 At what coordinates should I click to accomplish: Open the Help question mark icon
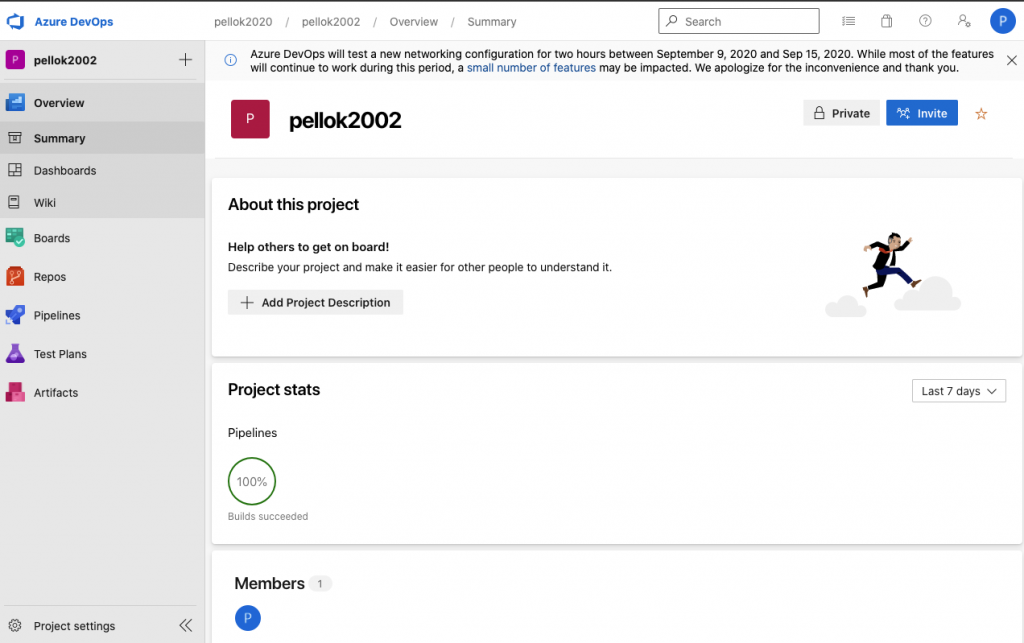point(925,21)
